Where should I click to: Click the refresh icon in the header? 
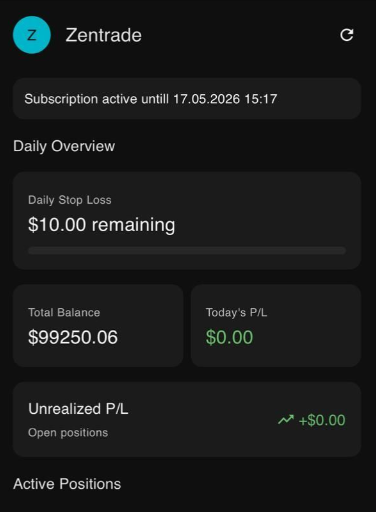[x=347, y=35]
